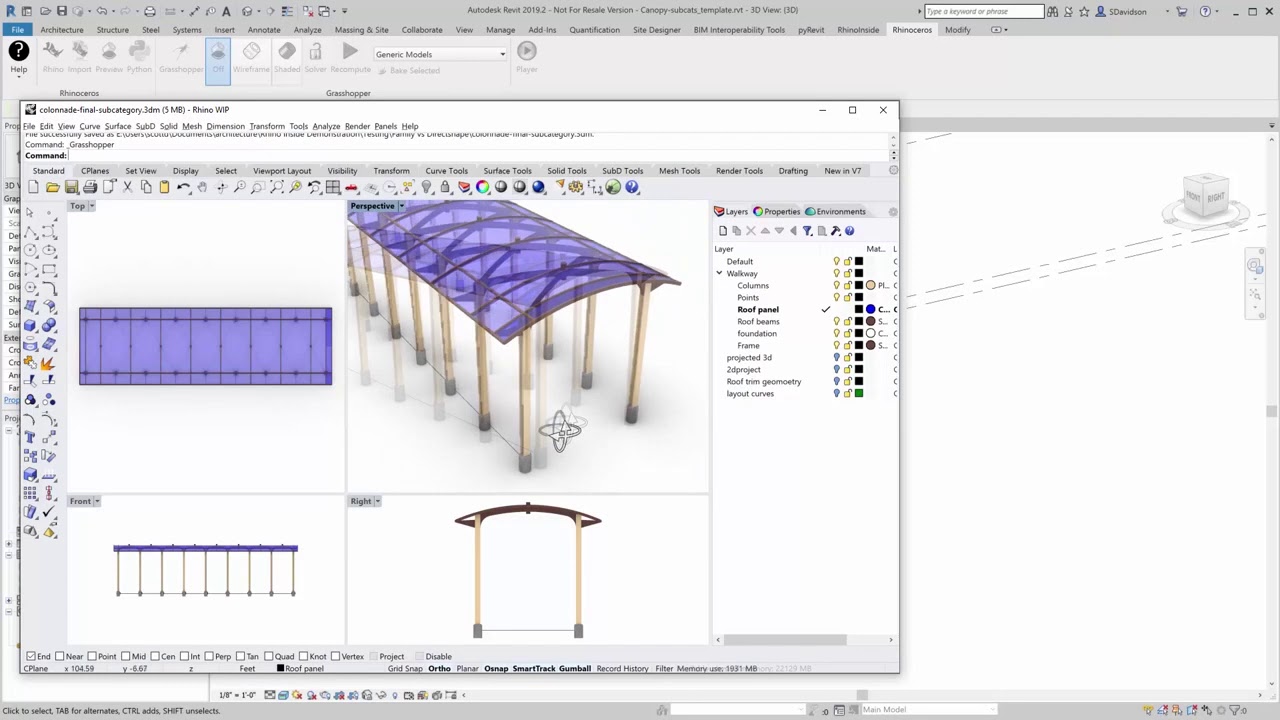Open the Front viewport title dropdown arrow

click(x=97, y=501)
